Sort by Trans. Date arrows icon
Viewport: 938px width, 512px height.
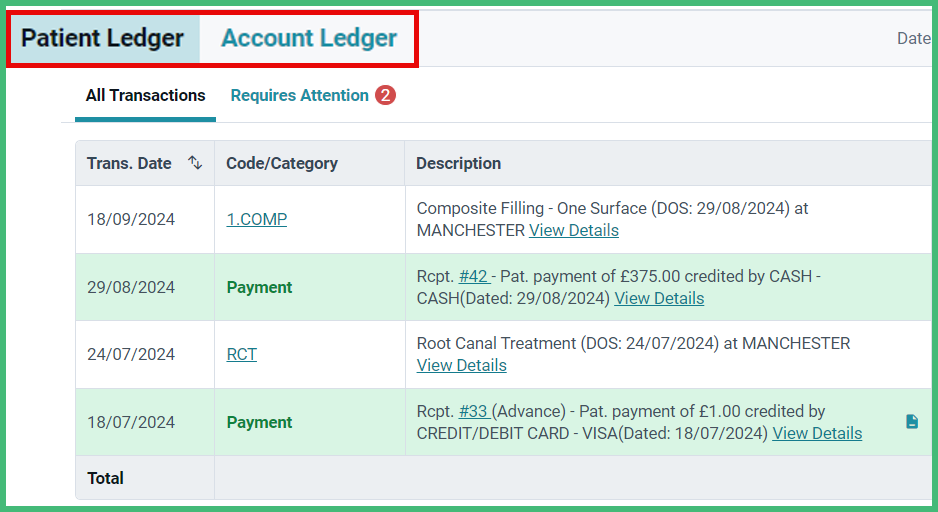(195, 163)
